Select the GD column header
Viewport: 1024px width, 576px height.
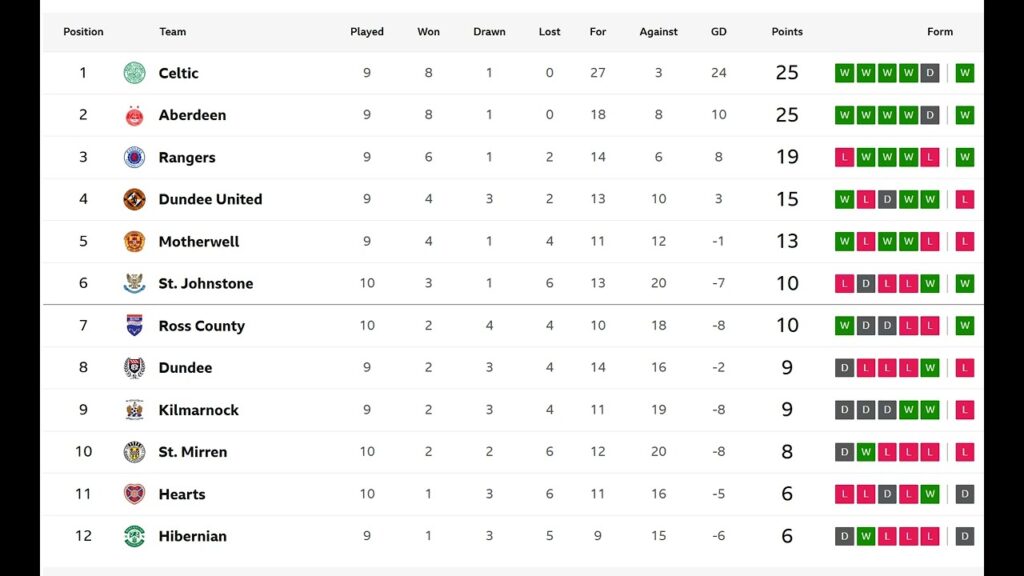pyautogui.click(x=718, y=32)
